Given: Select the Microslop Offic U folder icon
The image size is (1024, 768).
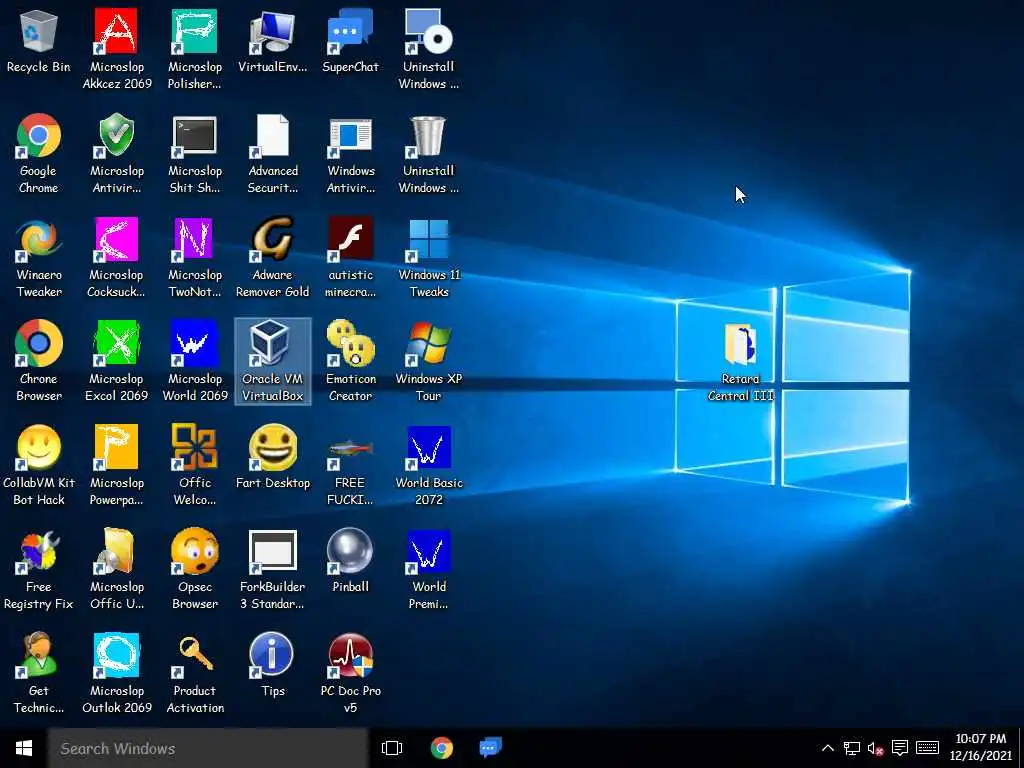Looking at the screenshot, I should (x=116, y=552).
